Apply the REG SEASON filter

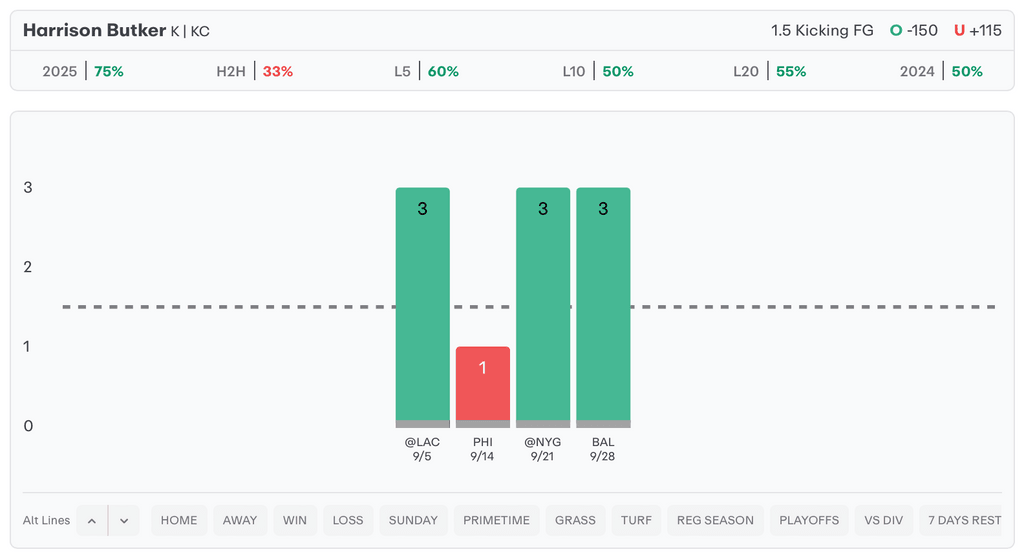(x=715, y=520)
